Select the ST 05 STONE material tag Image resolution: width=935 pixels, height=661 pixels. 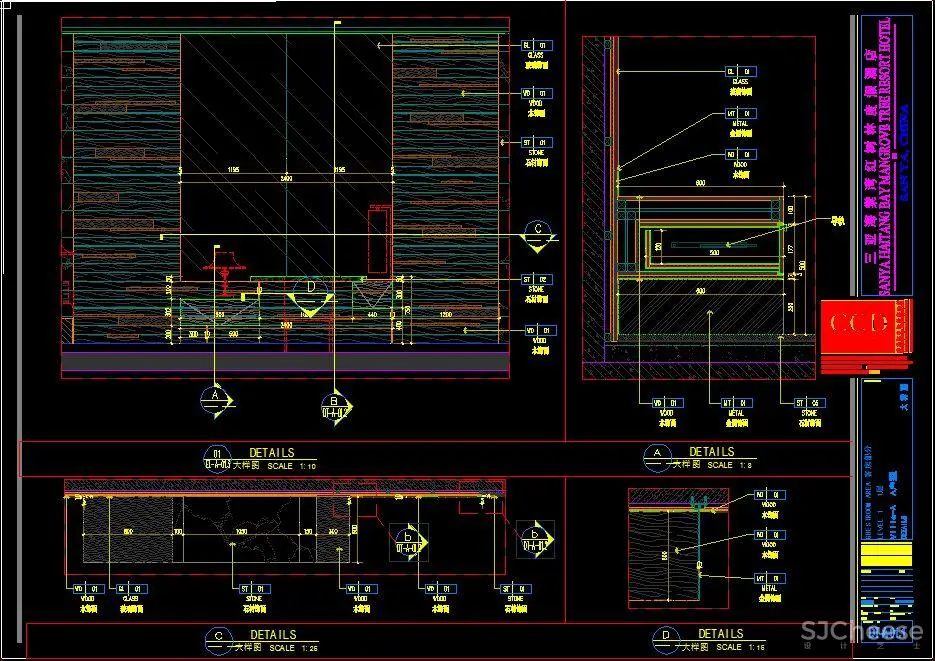coord(806,403)
